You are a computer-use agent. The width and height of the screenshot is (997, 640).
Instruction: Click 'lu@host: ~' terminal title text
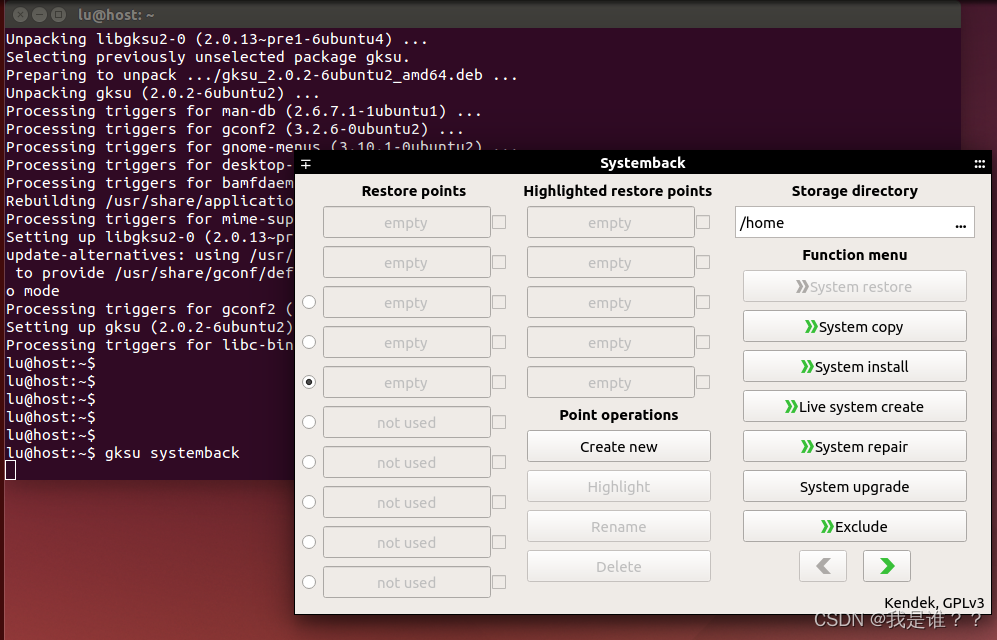(x=116, y=15)
